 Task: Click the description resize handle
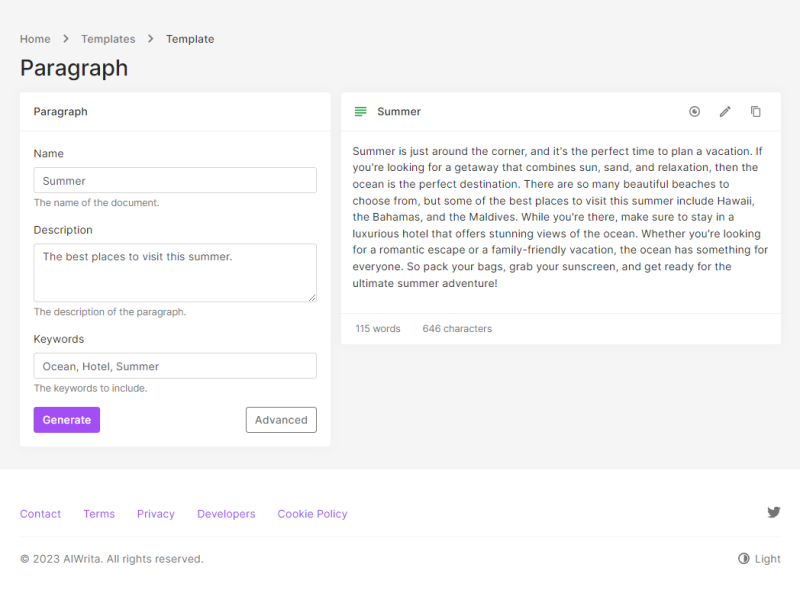[x=312, y=297]
